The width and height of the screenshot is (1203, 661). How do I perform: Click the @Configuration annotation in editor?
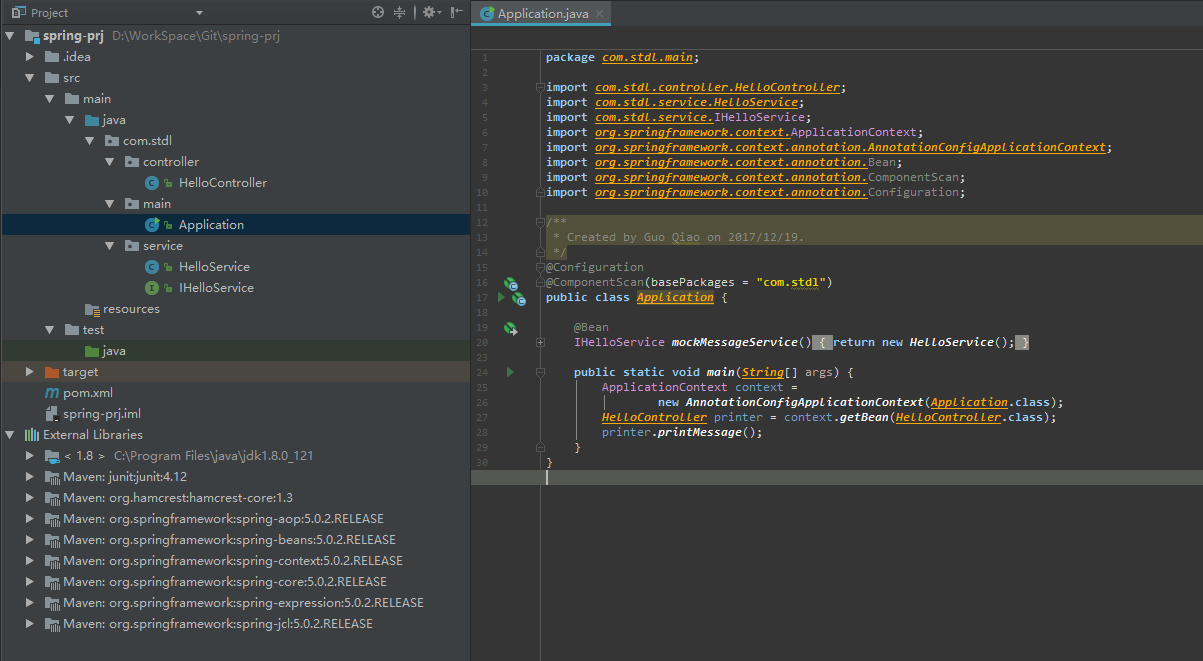pos(595,267)
